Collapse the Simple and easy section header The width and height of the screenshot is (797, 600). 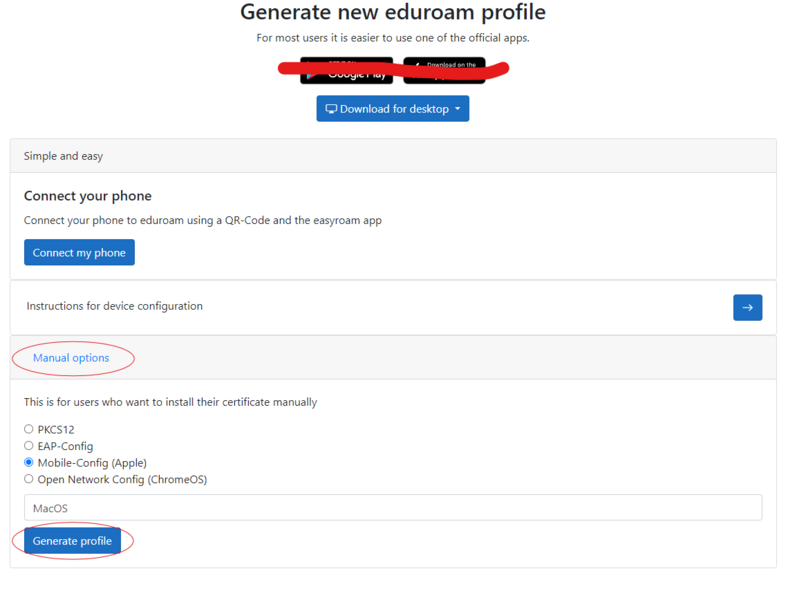point(64,156)
